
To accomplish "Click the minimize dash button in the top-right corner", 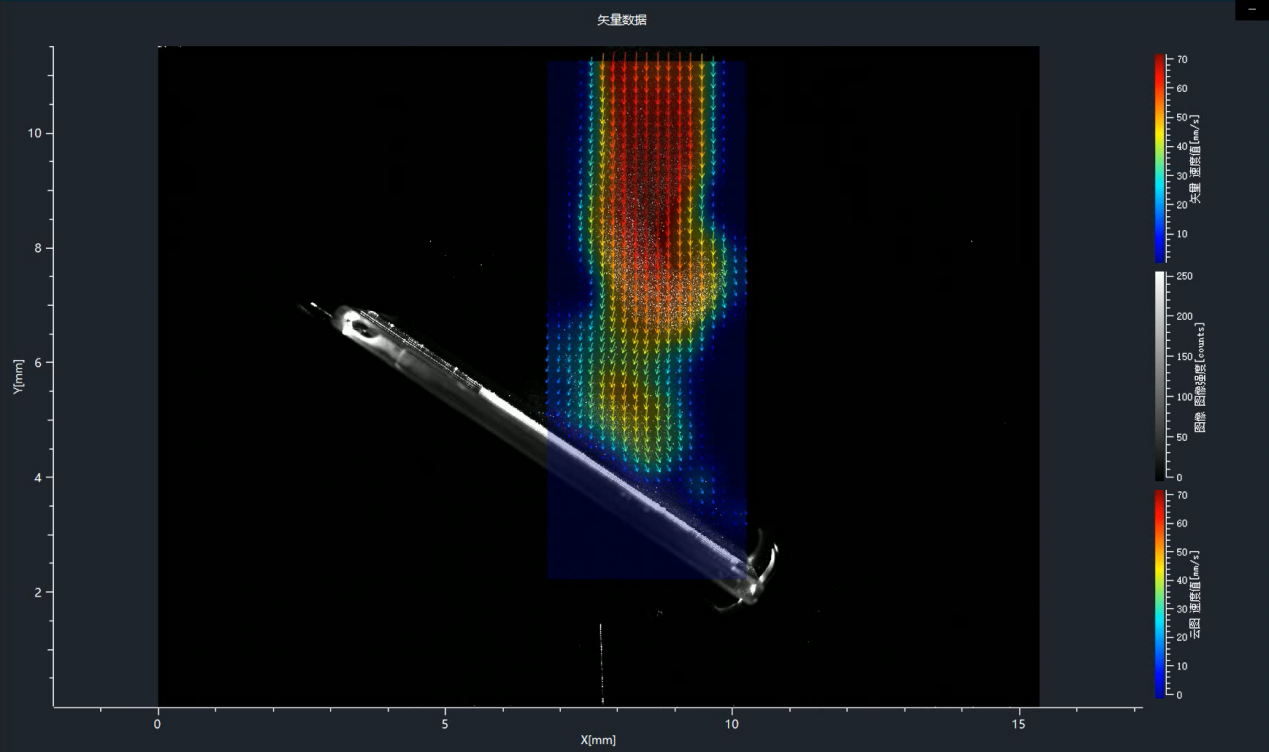I will (1251, 9).
